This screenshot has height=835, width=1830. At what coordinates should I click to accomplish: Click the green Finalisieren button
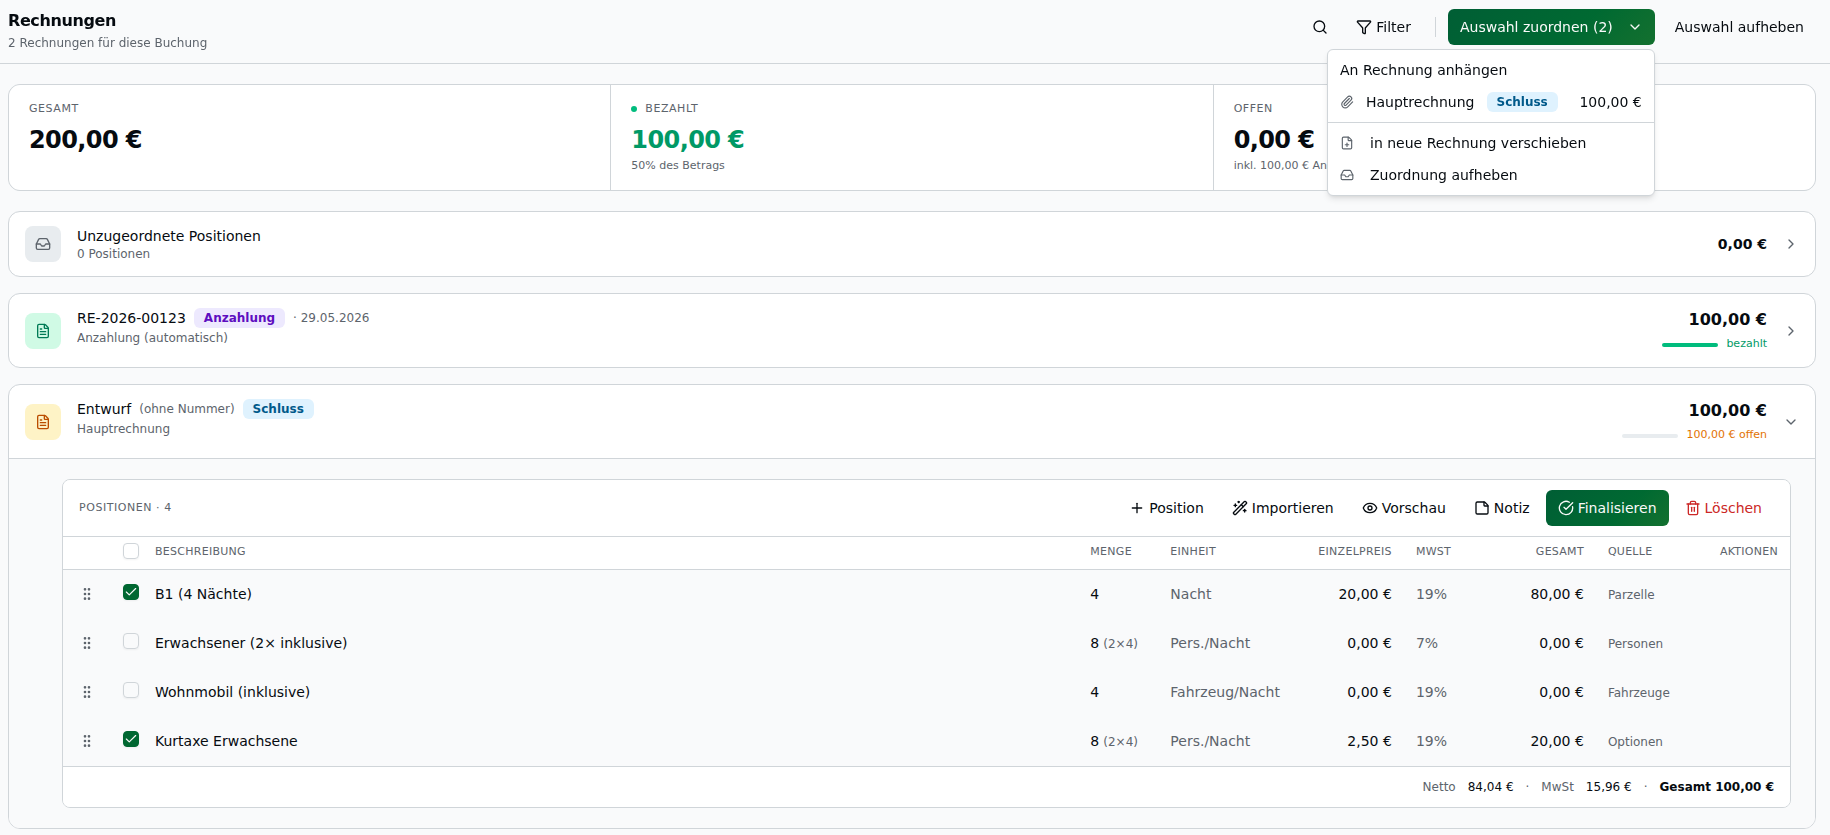[1607, 508]
